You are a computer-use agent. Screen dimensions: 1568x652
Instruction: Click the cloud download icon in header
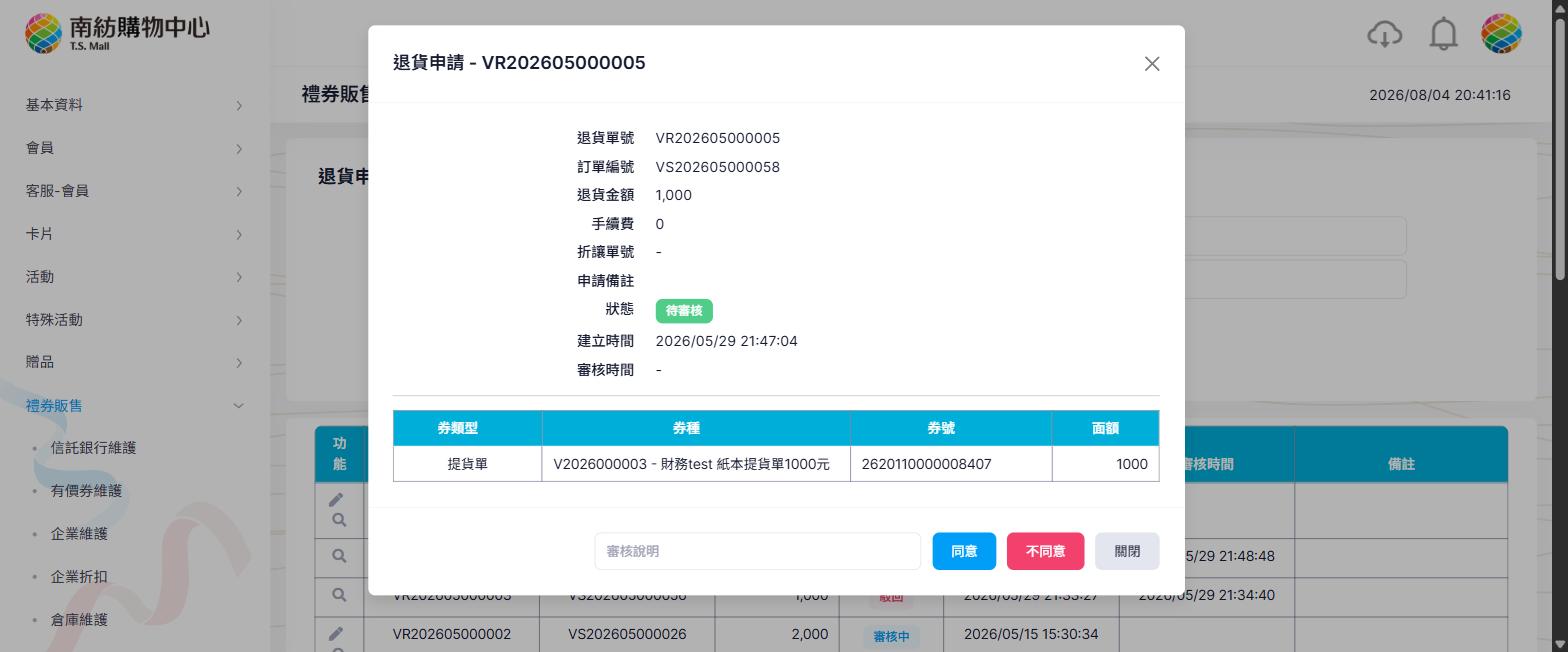coord(1384,34)
